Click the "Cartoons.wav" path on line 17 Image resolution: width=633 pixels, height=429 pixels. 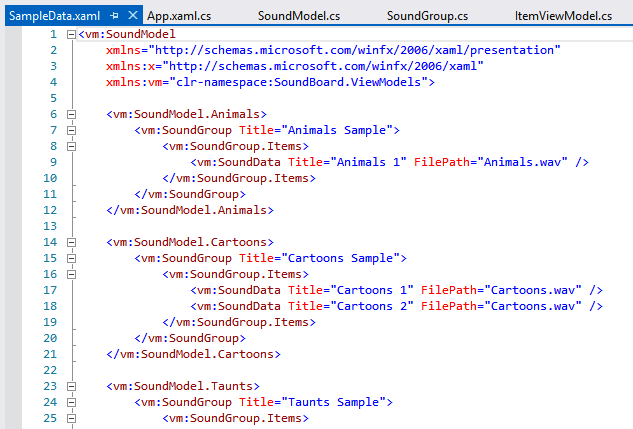tap(533, 290)
